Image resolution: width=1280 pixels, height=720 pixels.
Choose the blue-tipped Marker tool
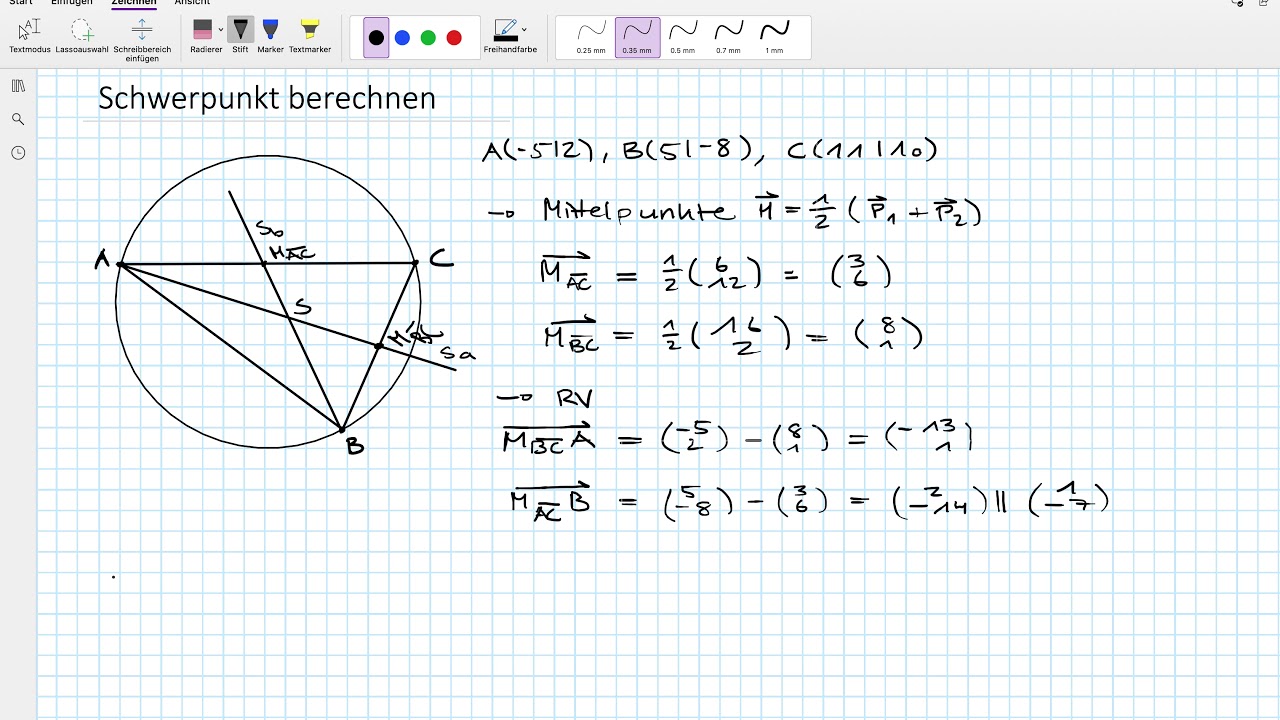[270, 36]
